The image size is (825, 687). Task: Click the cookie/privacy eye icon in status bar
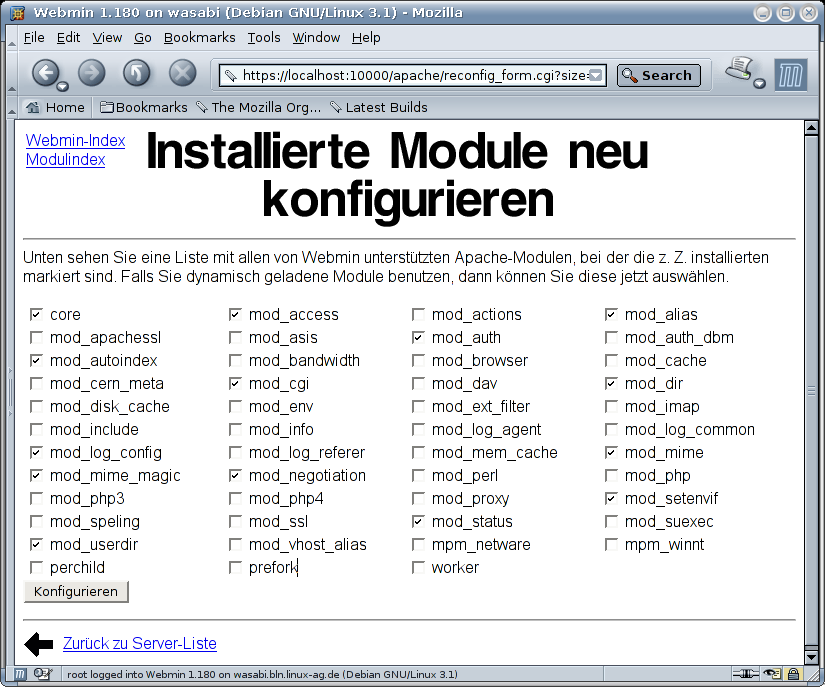(x=772, y=674)
